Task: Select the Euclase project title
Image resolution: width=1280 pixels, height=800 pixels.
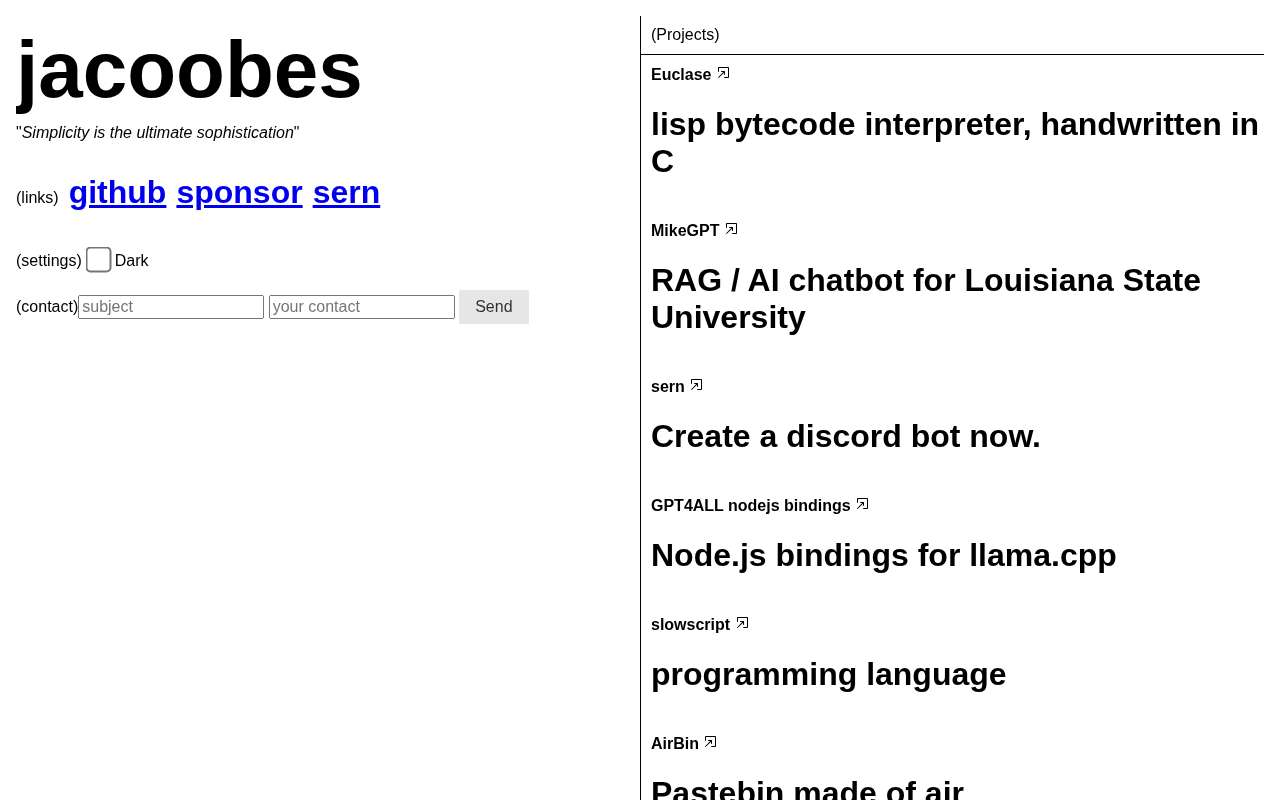Action: (681, 75)
